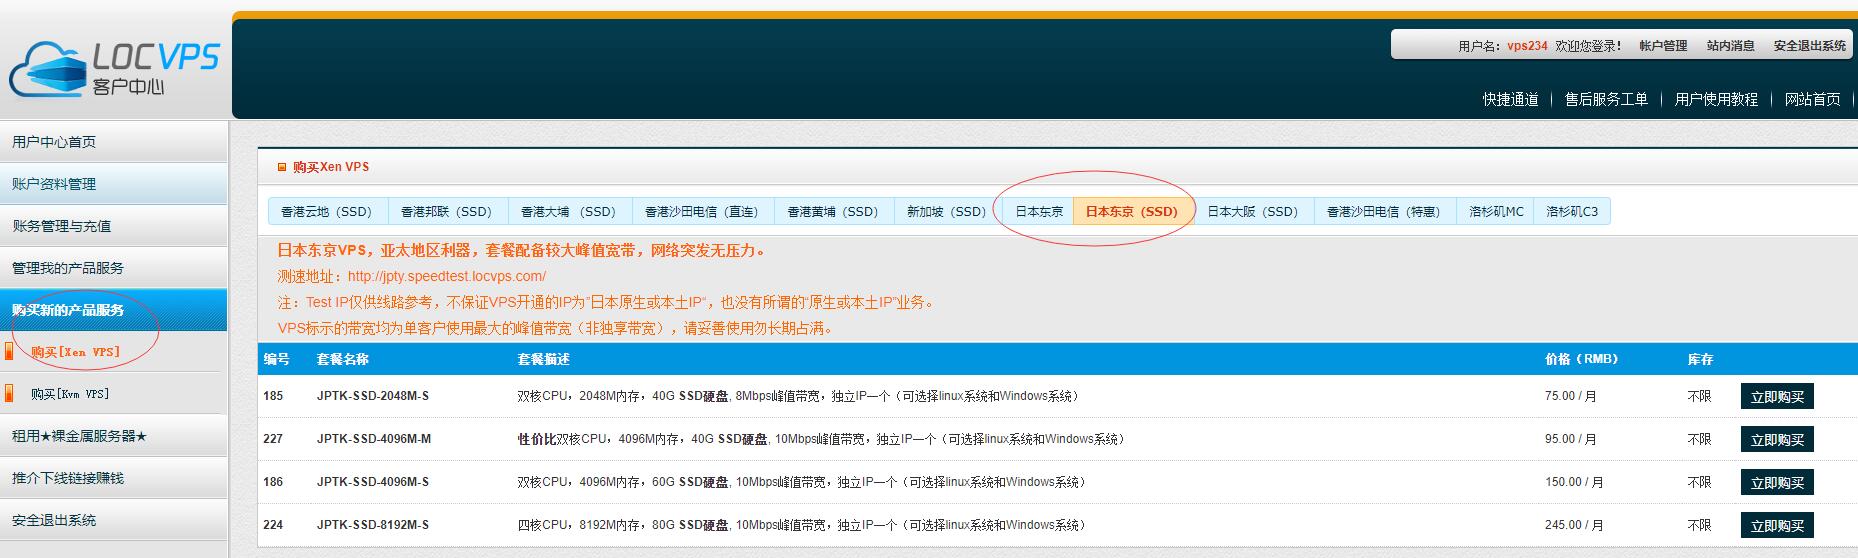Click the small orange icon before 购买Xen VPS heading

(x=282, y=167)
